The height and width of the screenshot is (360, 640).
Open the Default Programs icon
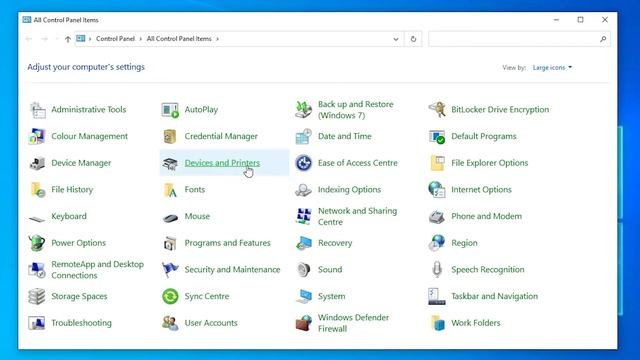click(x=437, y=136)
